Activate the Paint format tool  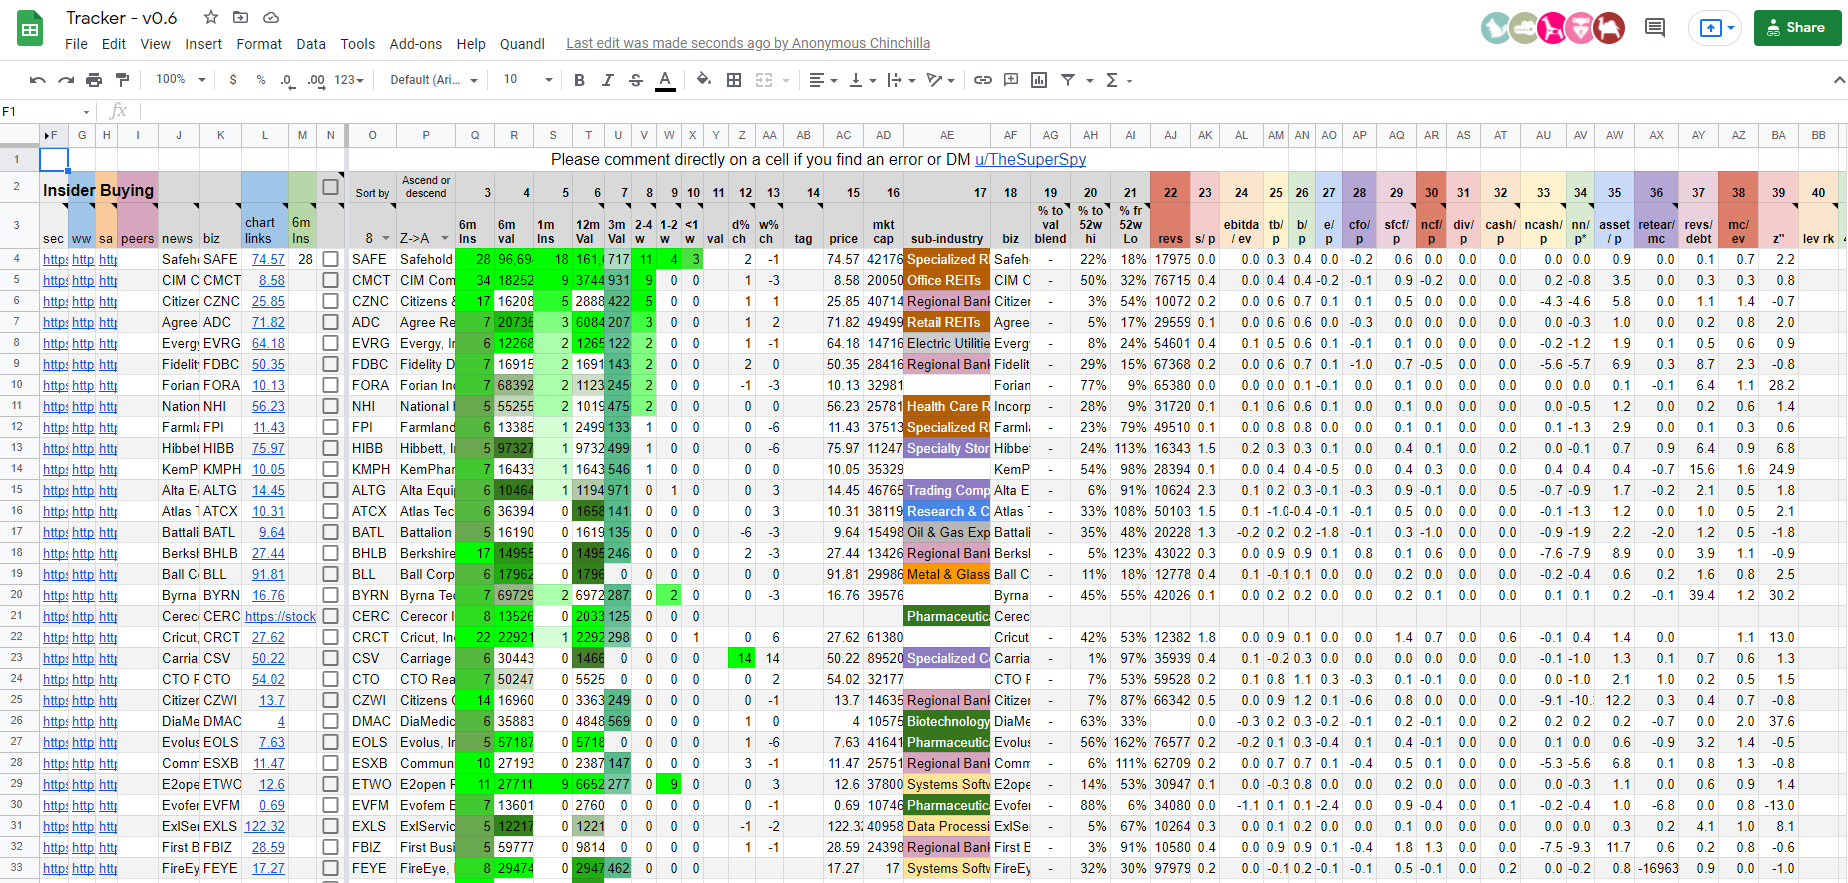122,80
